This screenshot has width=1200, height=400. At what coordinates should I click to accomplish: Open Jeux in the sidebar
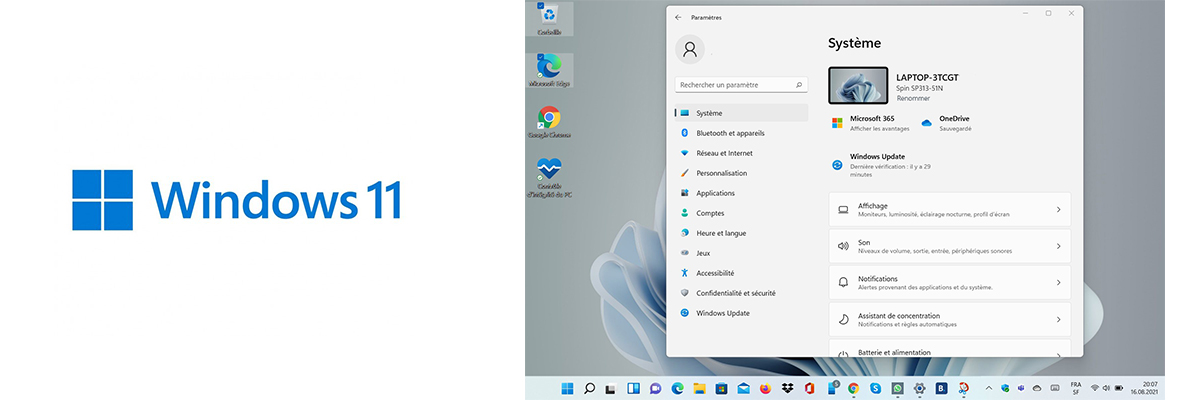[x=741, y=253]
